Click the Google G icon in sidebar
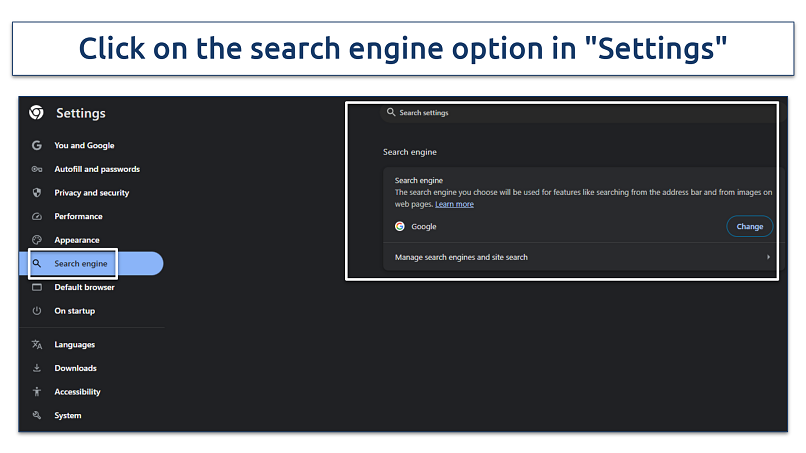 (37, 146)
